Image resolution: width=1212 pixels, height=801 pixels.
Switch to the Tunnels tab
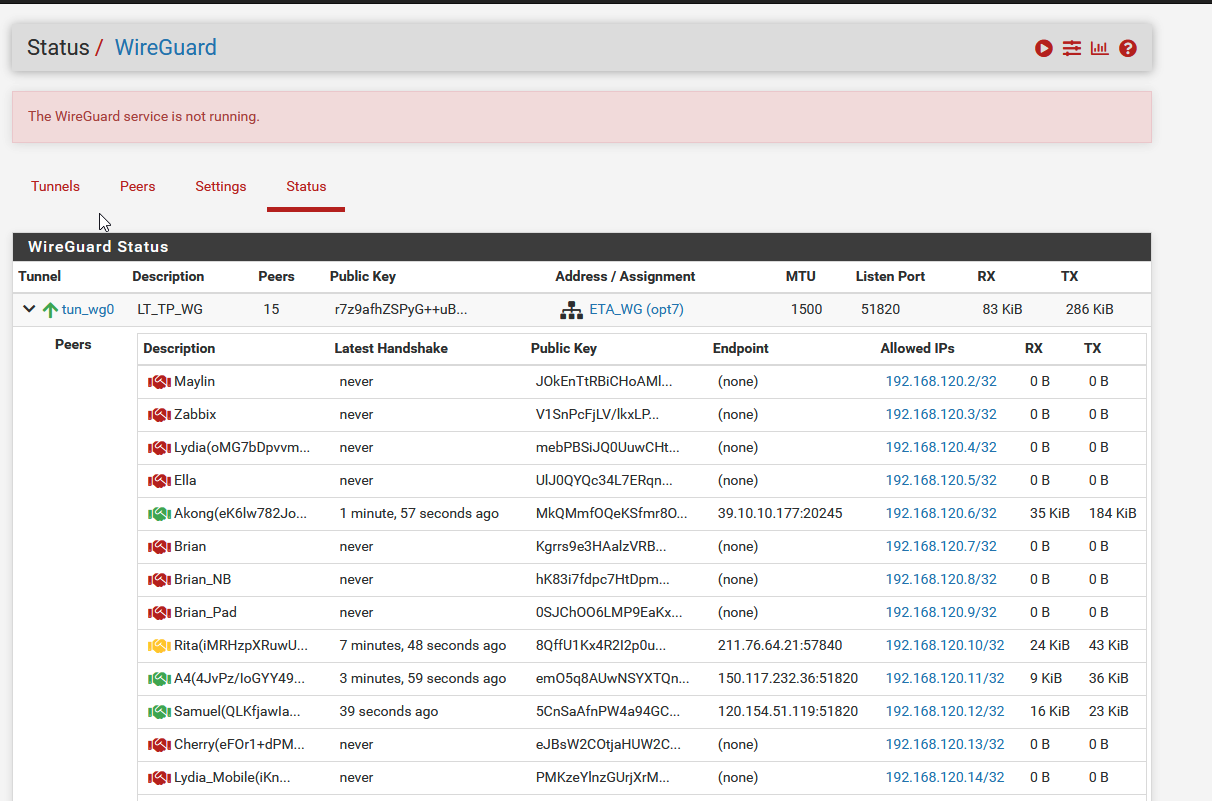point(55,187)
